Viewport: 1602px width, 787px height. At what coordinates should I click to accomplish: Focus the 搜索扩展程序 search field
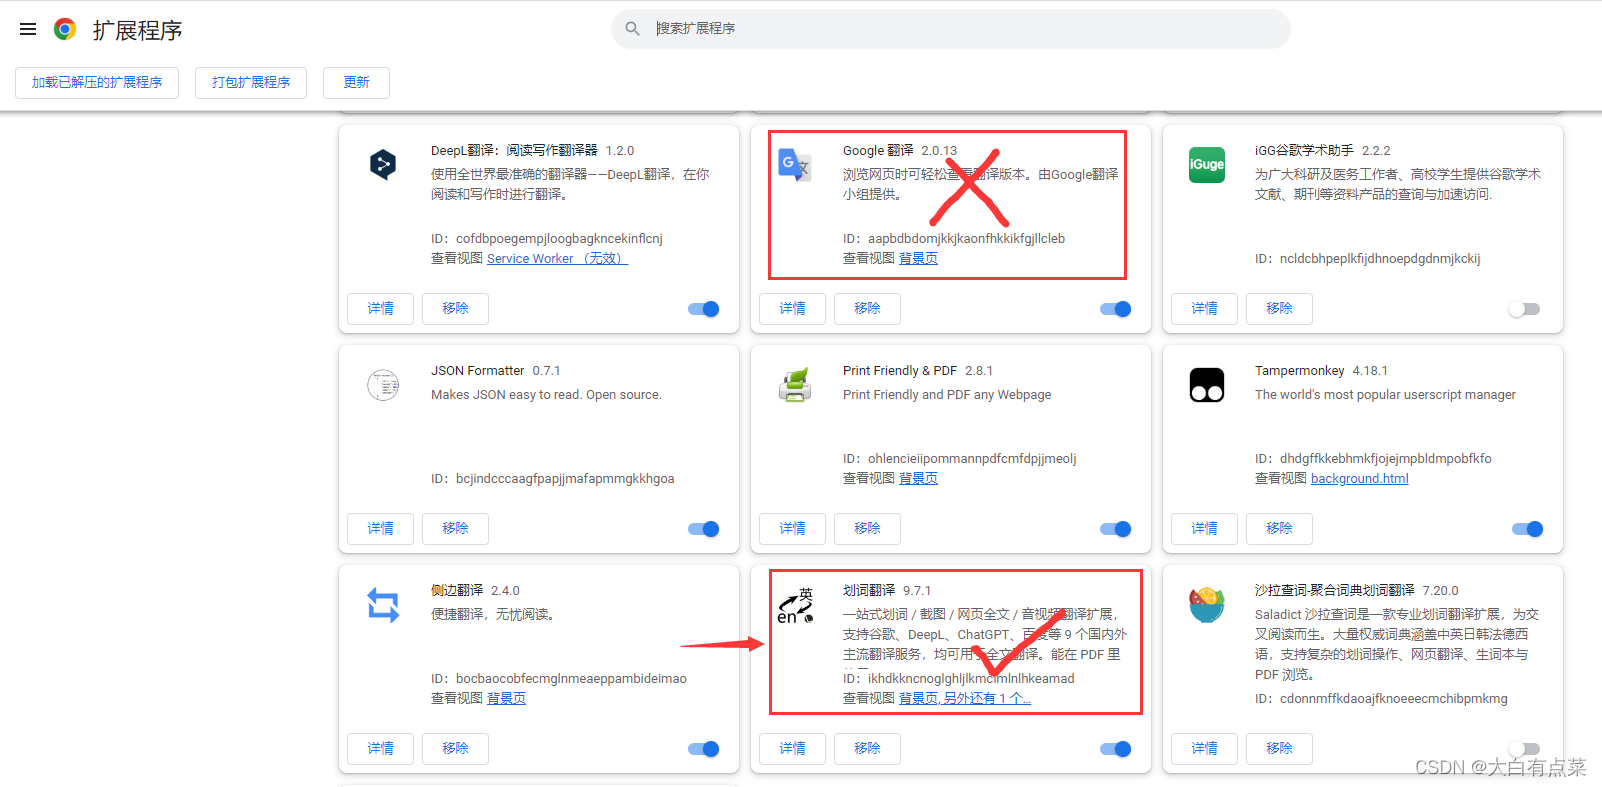click(950, 29)
